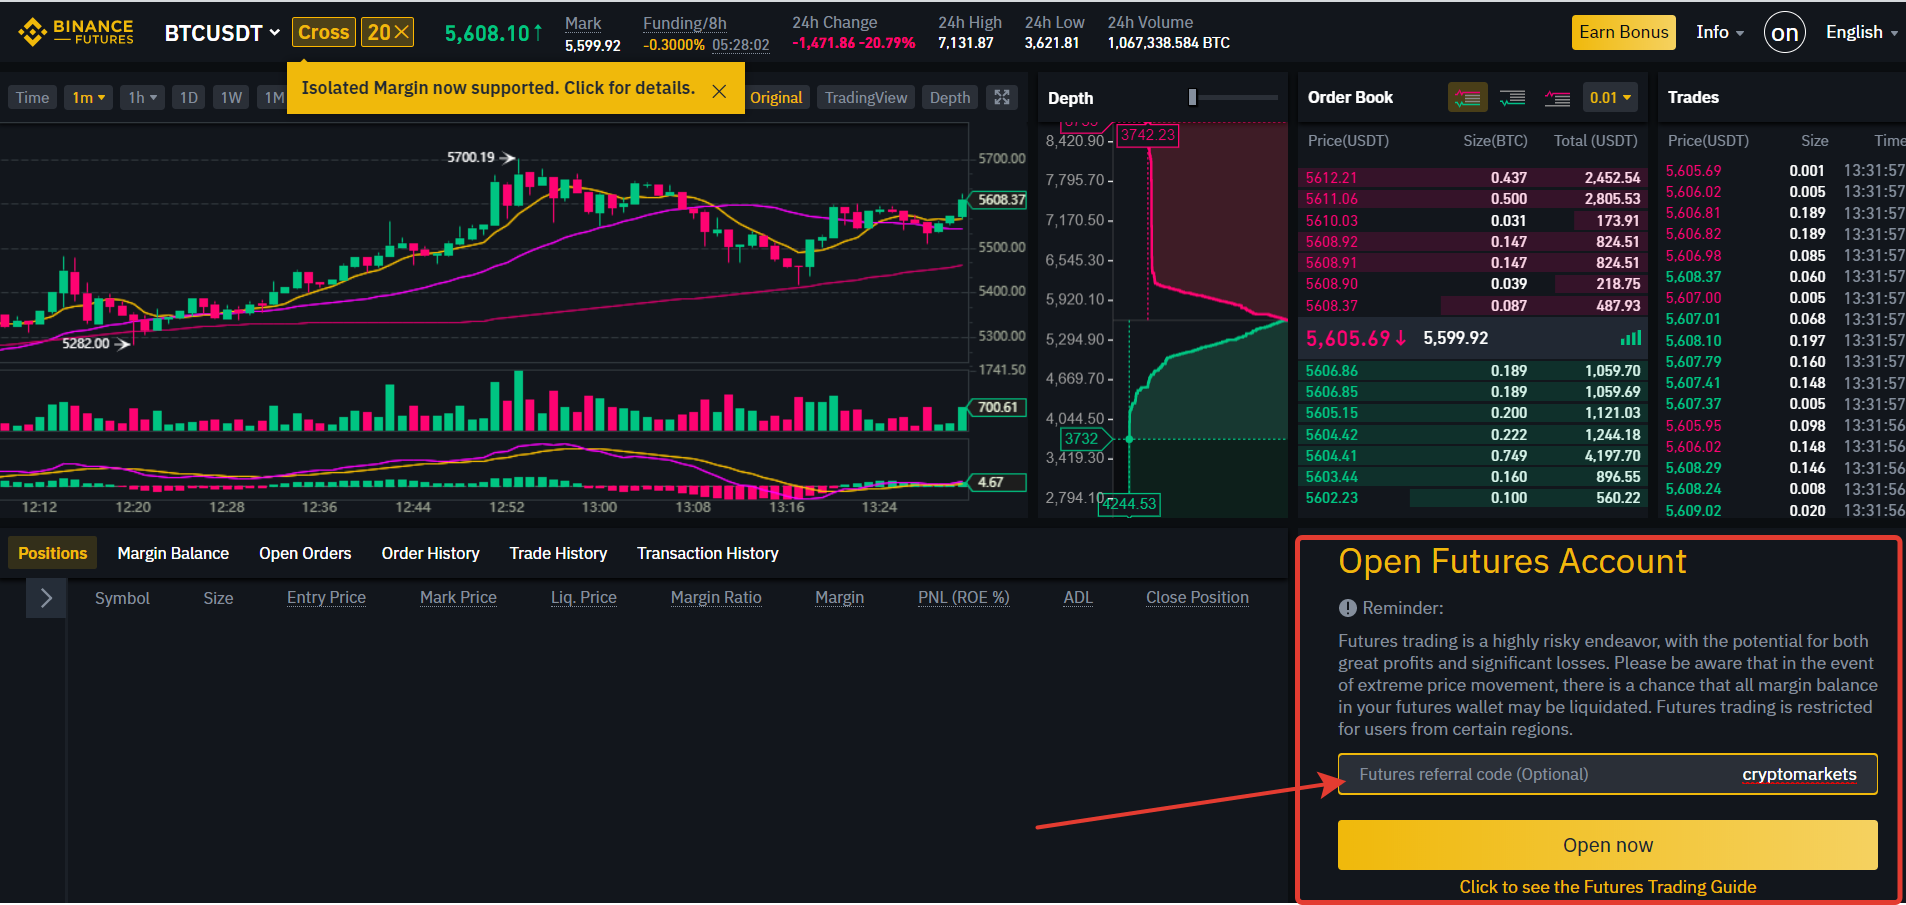This screenshot has width=1906, height=905.
Task: Click the Mark price label in header
Action: 583,23
